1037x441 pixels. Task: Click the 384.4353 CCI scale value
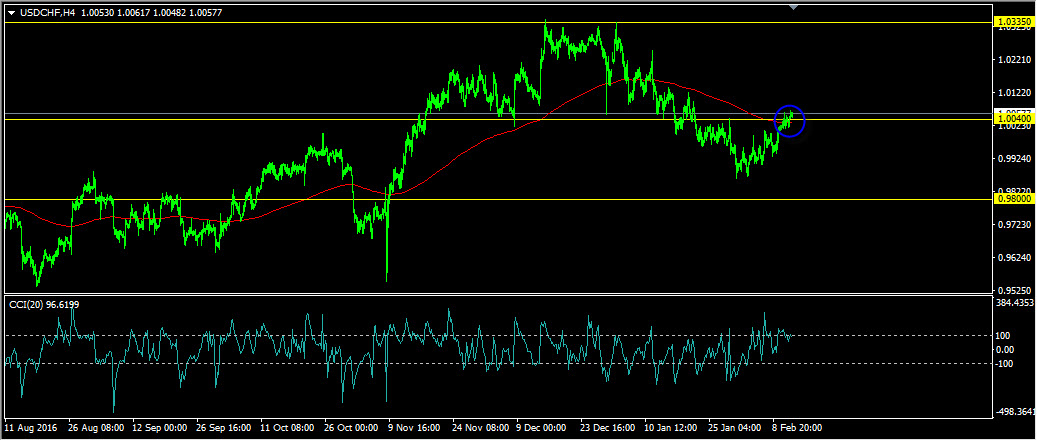point(1015,303)
